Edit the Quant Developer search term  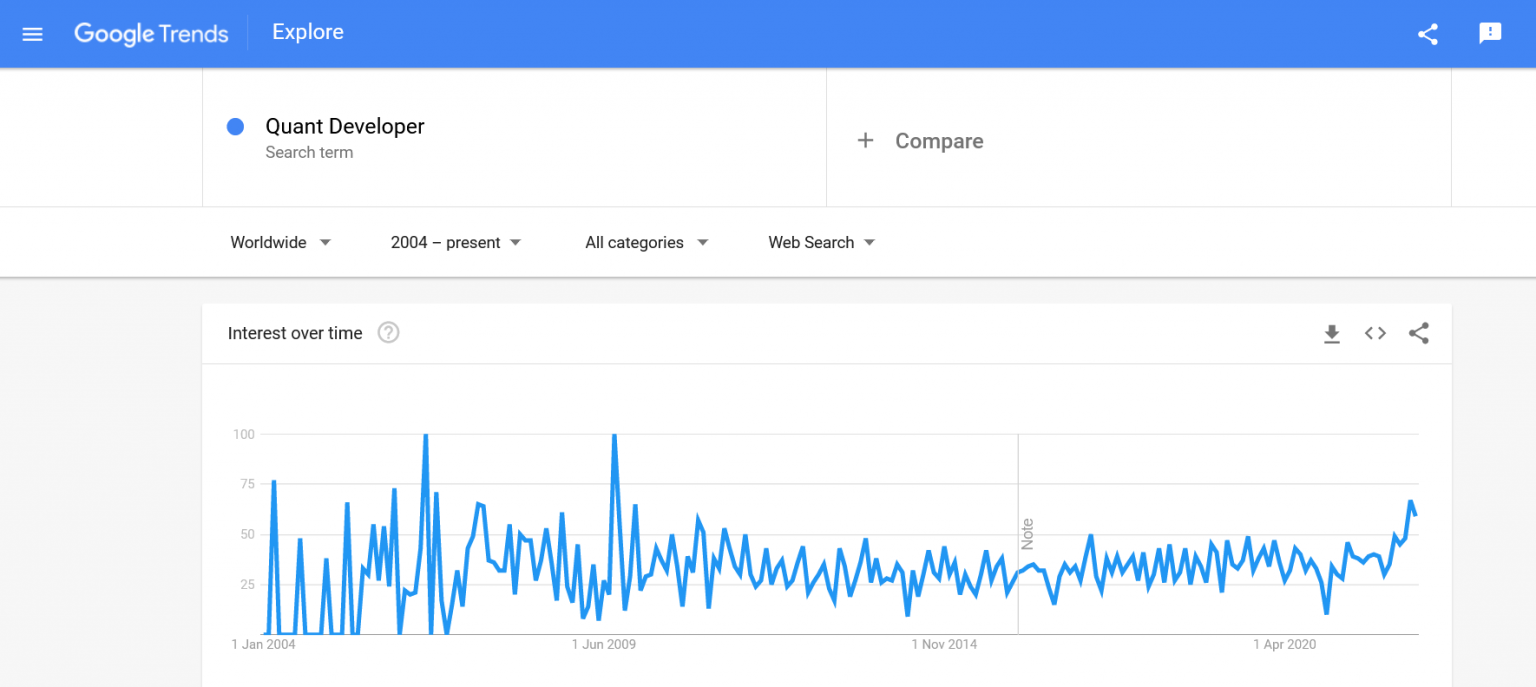(345, 127)
